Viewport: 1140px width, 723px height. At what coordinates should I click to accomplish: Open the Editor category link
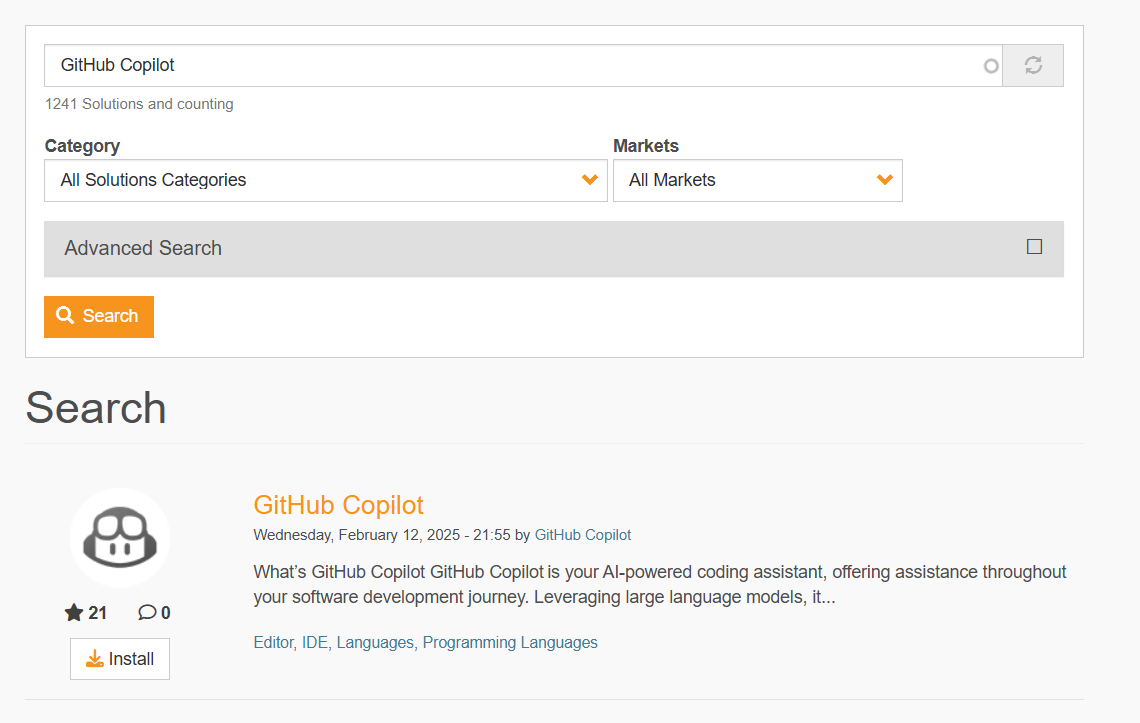pyautogui.click(x=274, y=642)
